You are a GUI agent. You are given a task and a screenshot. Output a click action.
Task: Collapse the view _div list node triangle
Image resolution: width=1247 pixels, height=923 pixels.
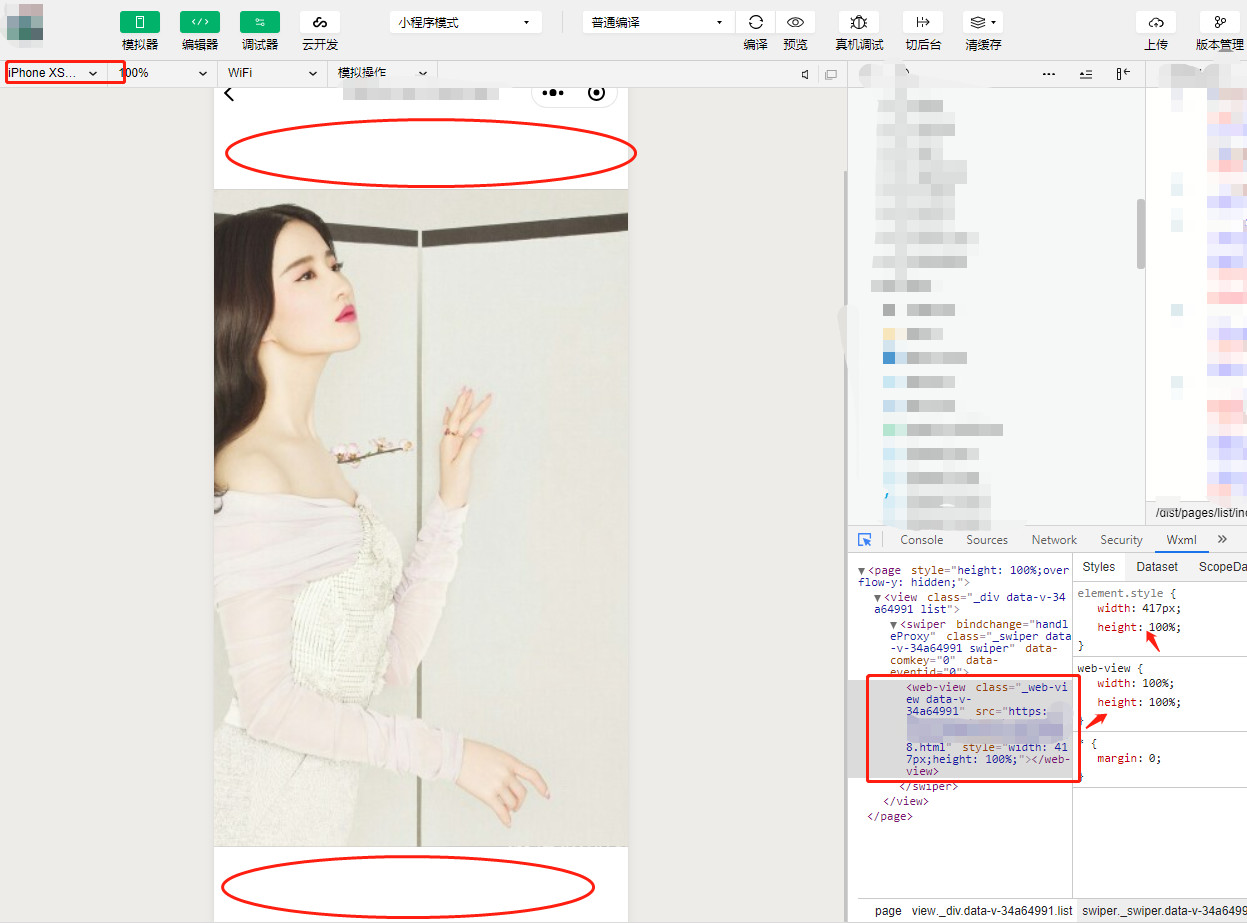[x=878, y=597]
